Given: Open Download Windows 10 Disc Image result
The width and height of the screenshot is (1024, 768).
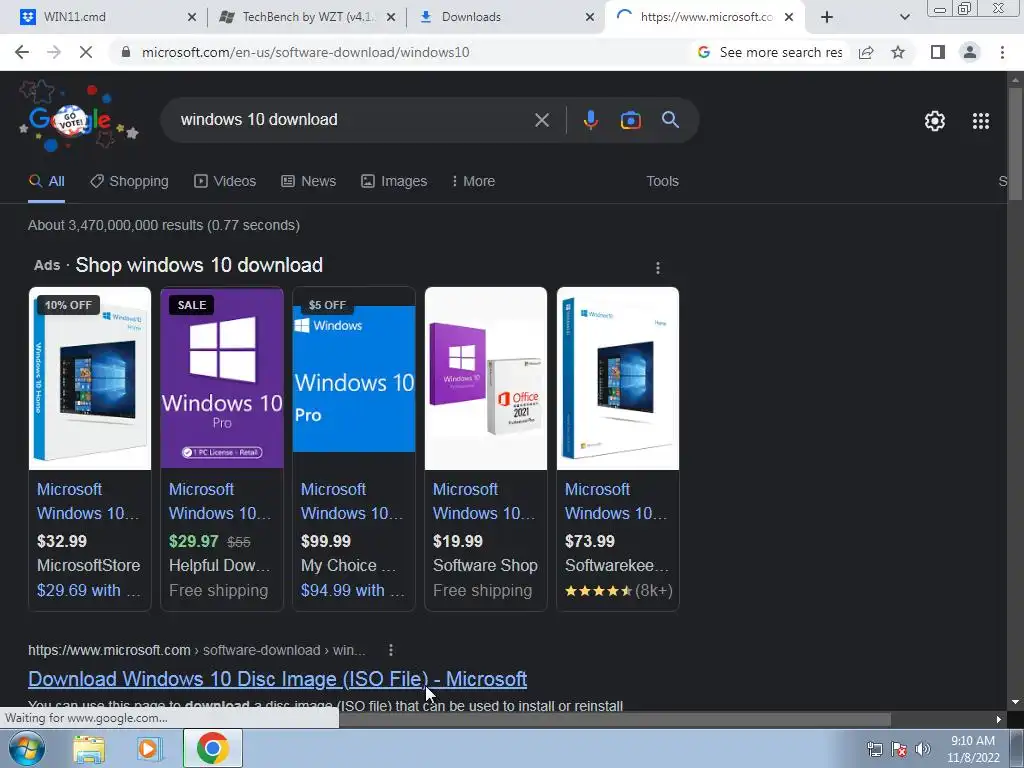Looking at the screenshot, I should pyautogui.click(x=278, y=679).
